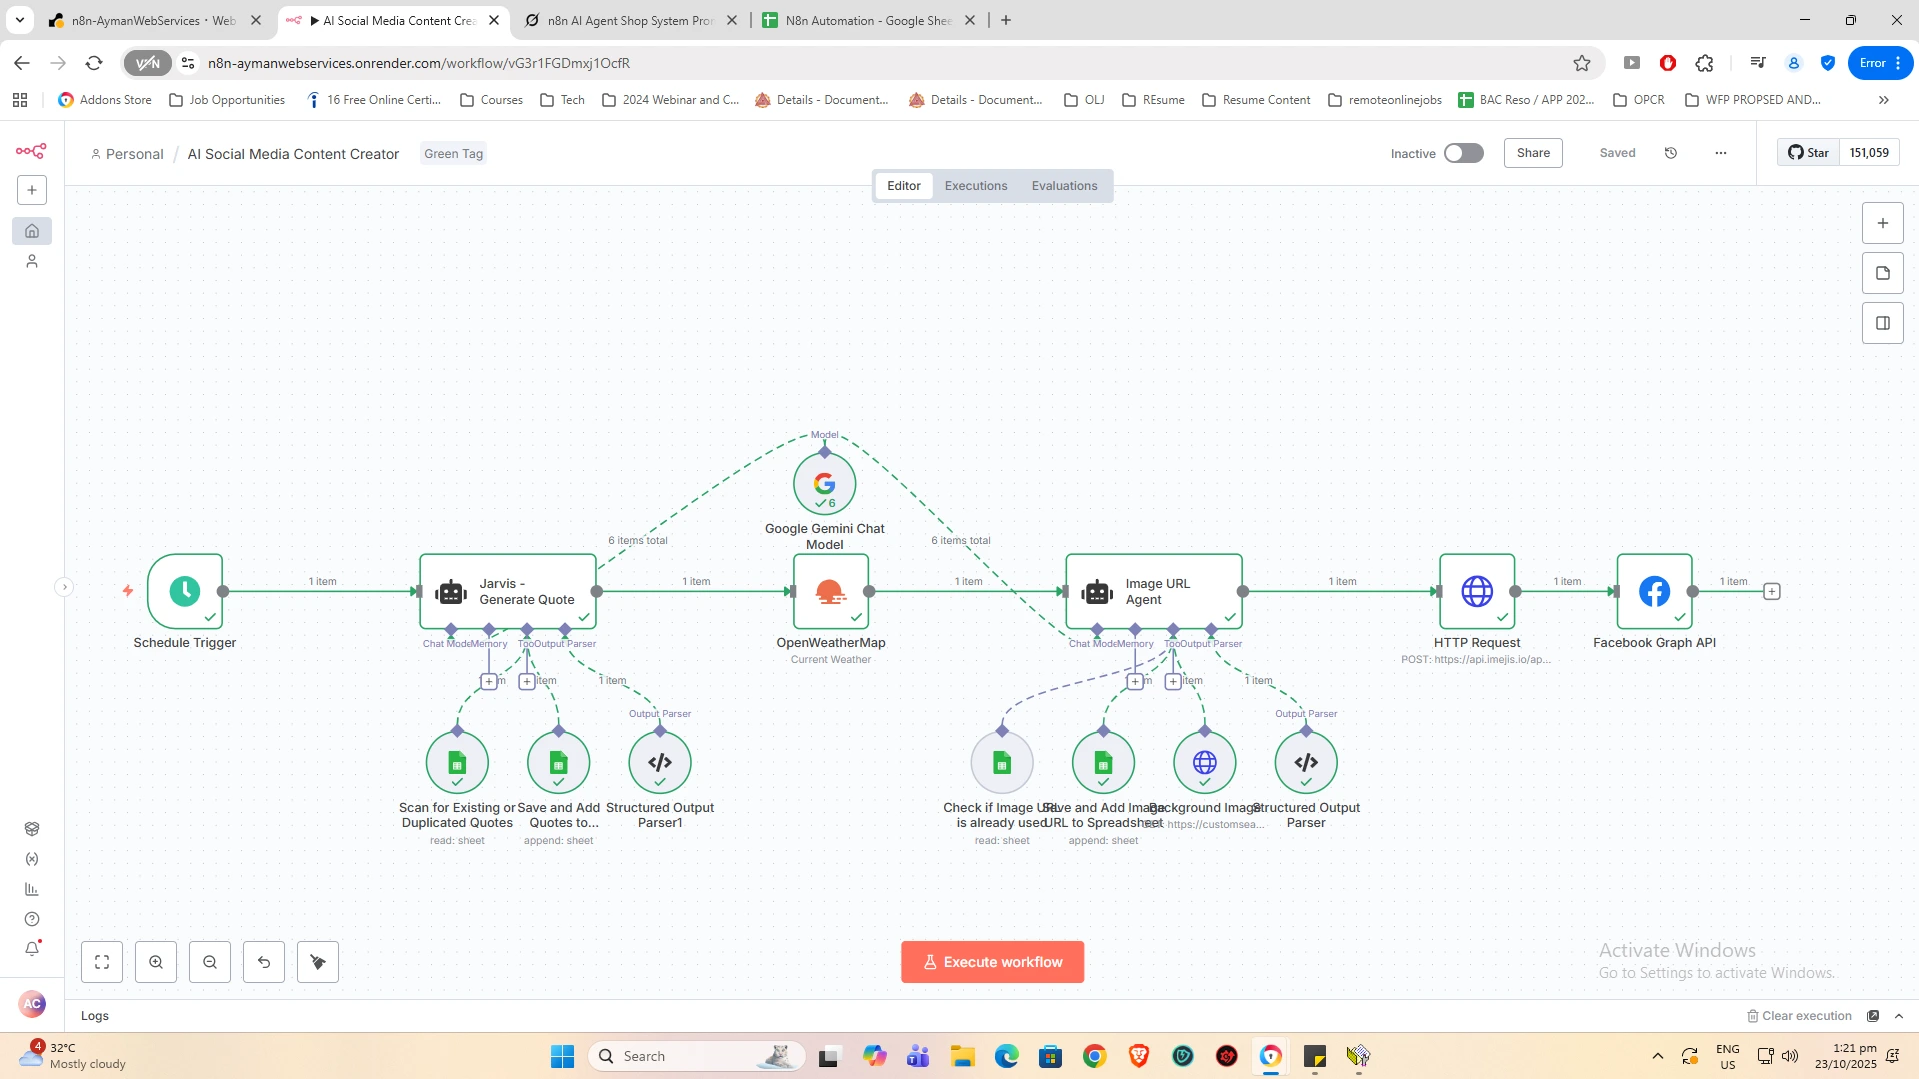Click the Windows taskbar Search box
The height and width of the screenshot is (1079, 1919).
[x=698, y=1056]
